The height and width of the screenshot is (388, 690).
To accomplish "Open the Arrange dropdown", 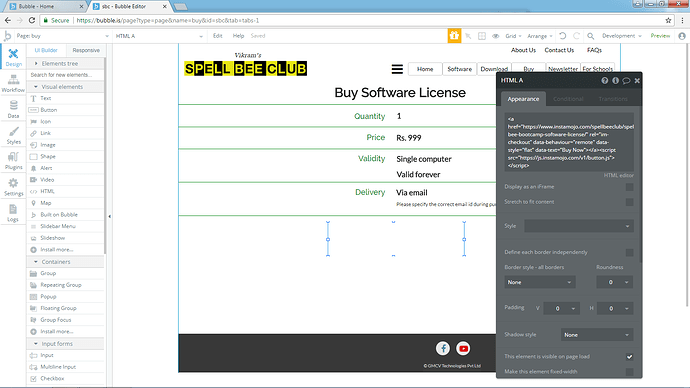I will point(540,36).
